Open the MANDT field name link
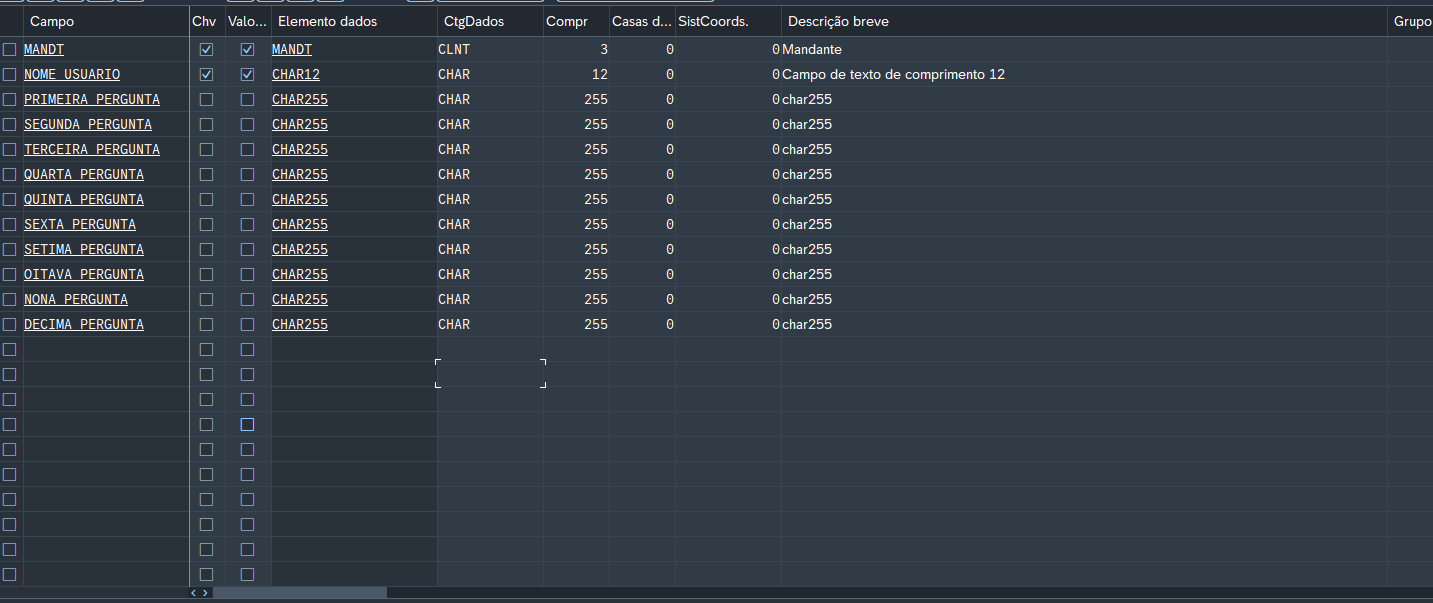The height and width of the screenshot is (603, 1433). pyautogui.click(x=44, y=49)
